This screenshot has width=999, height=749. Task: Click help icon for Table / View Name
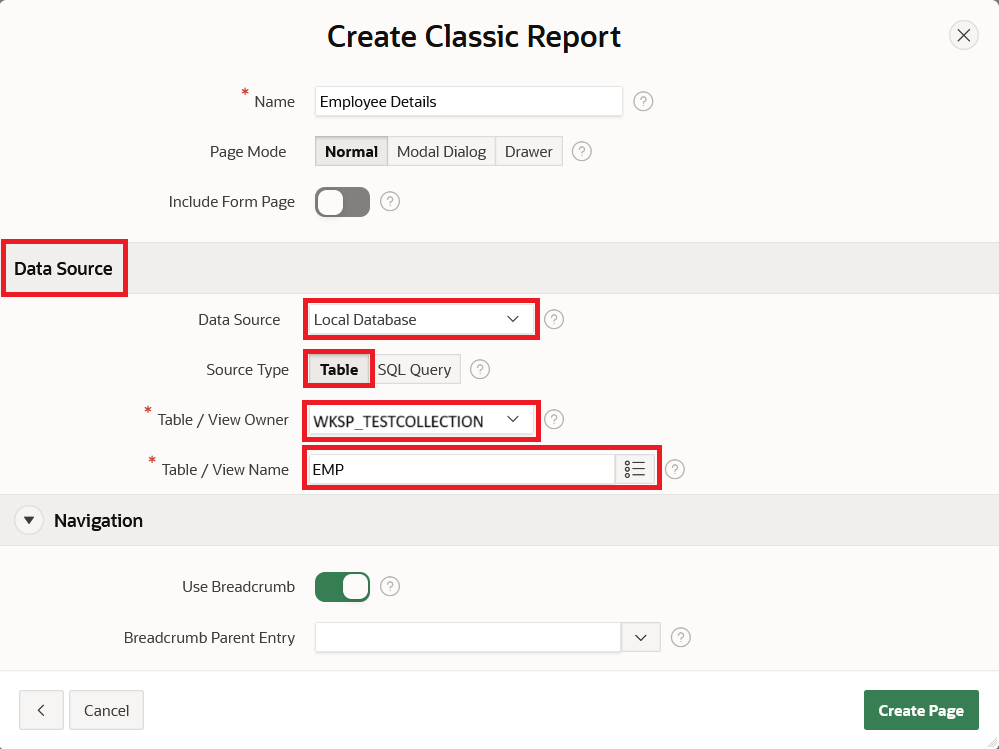click(675, 469)
